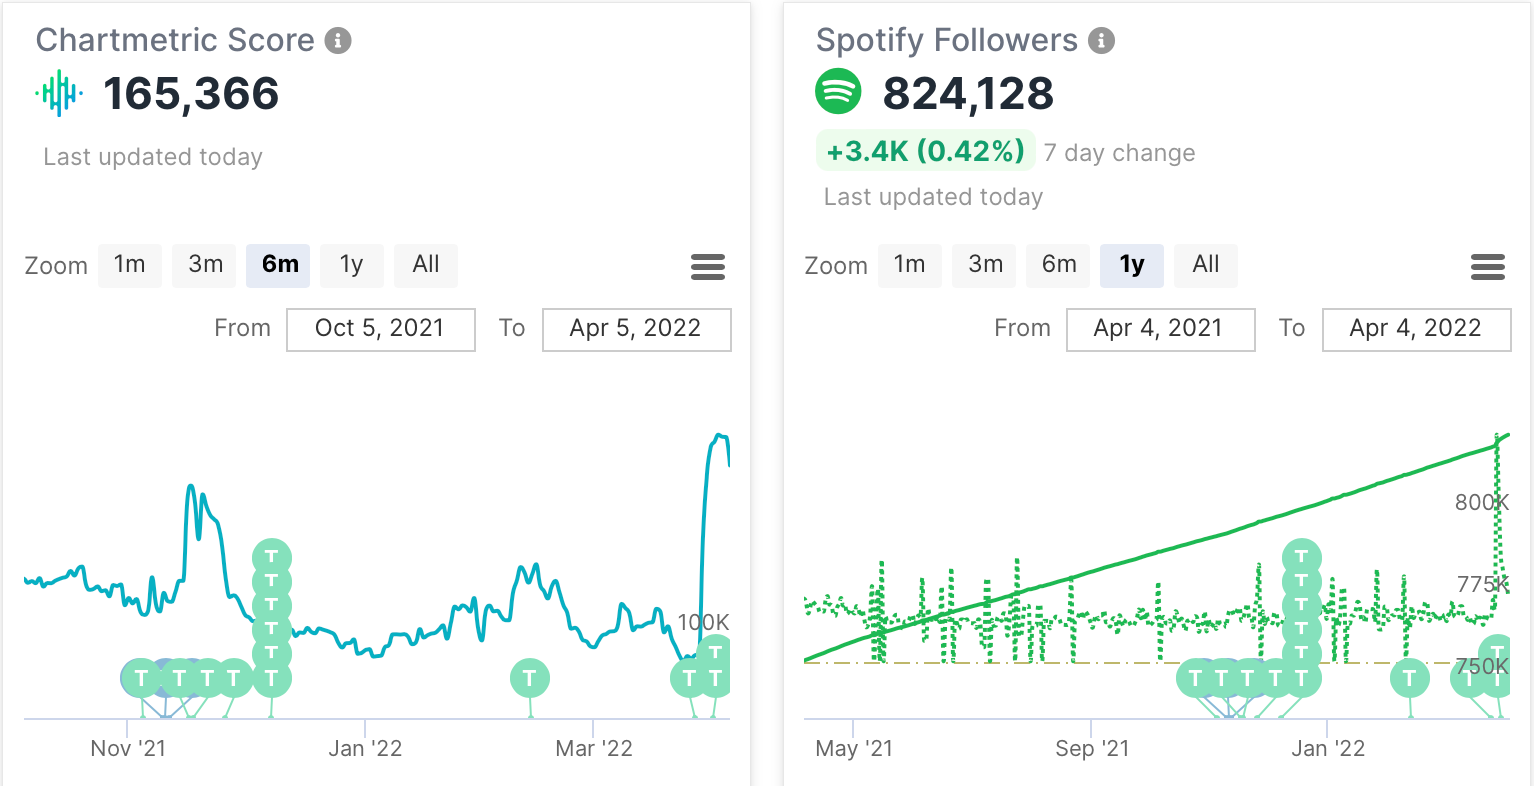Click the lone T marker after Jan '22

click(1410, 678)
